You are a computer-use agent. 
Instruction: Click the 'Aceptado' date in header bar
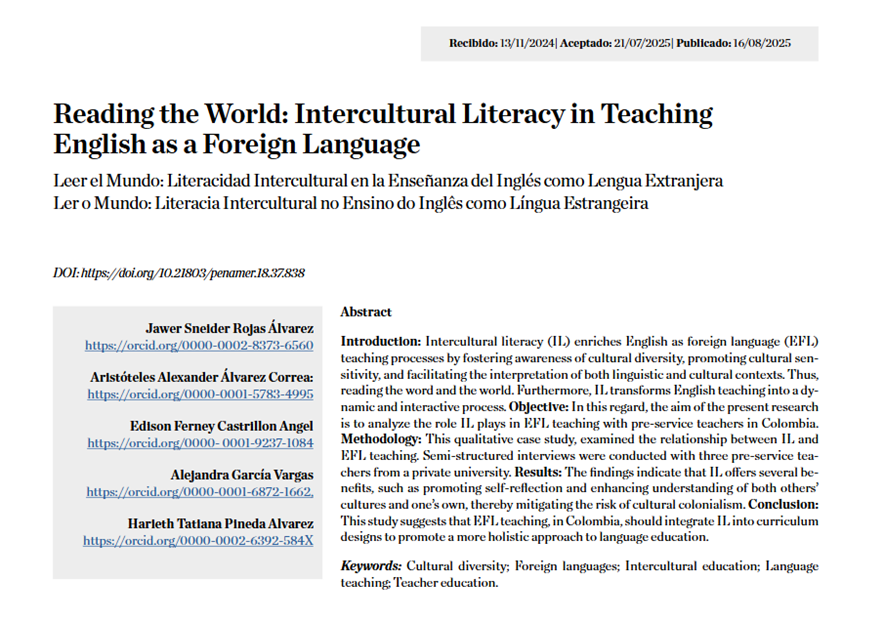614,44
